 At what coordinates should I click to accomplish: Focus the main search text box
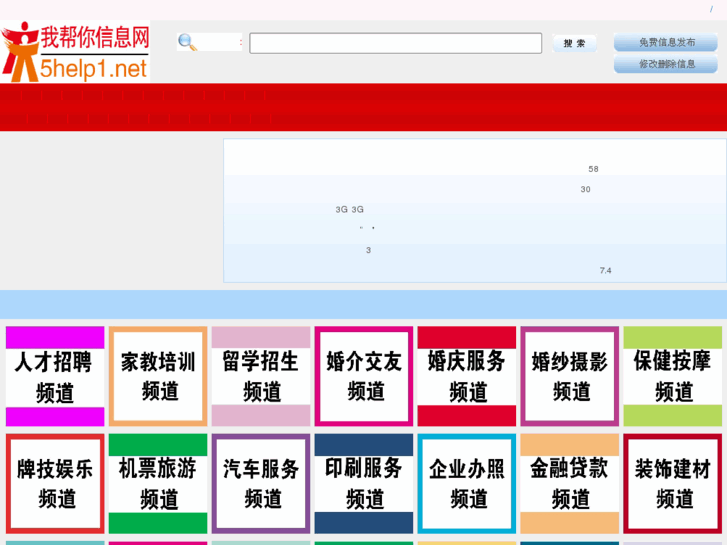(x=395, y=43)
